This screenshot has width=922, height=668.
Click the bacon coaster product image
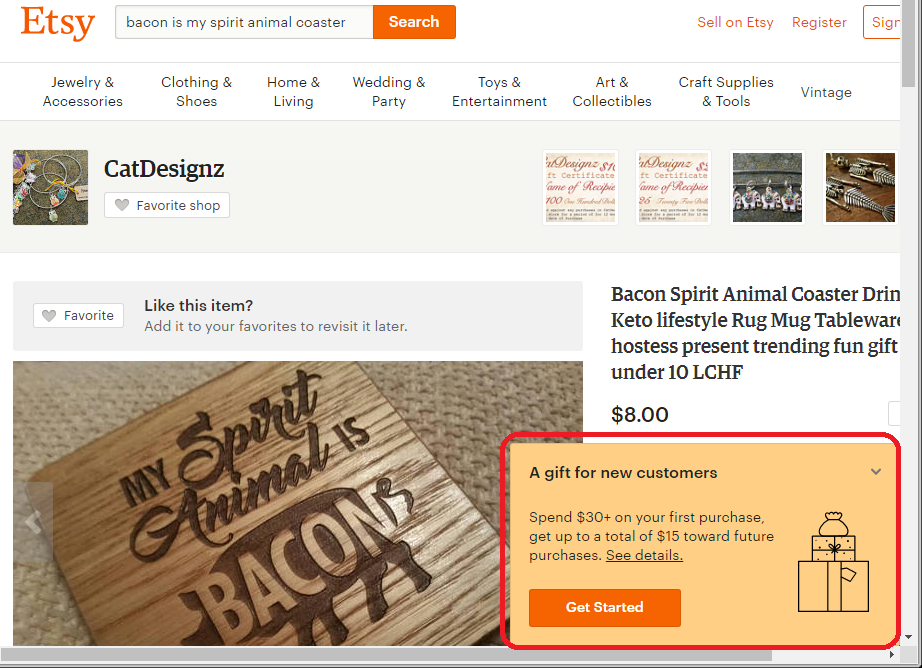point(298,503)
